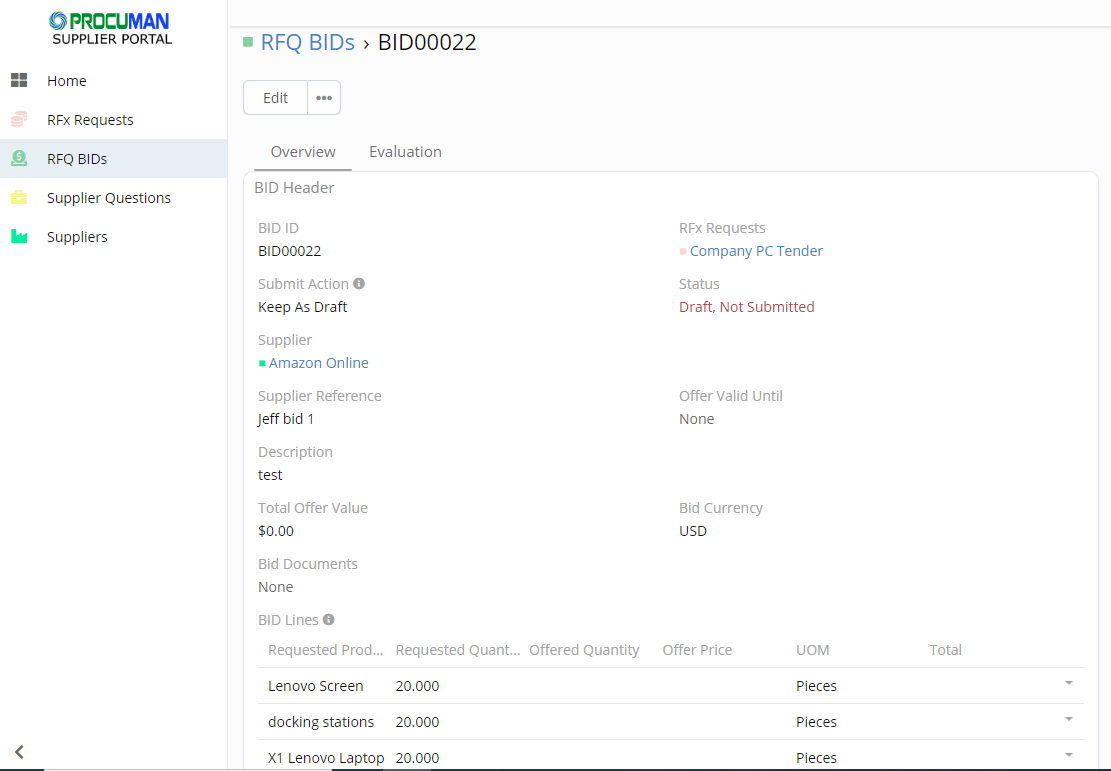Click the USD bid currency value
1111x771 pixels.
point(693,531)
